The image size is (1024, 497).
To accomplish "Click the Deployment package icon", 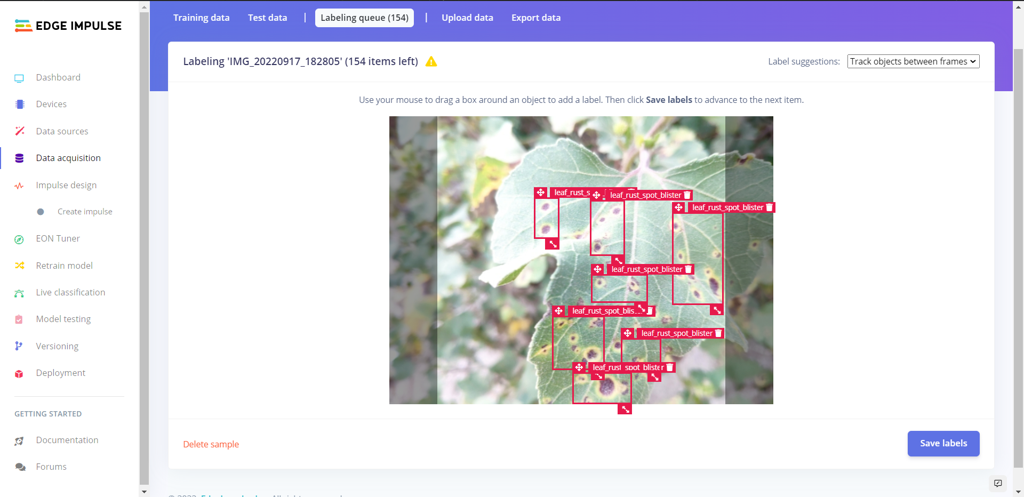I will point(19,373).
